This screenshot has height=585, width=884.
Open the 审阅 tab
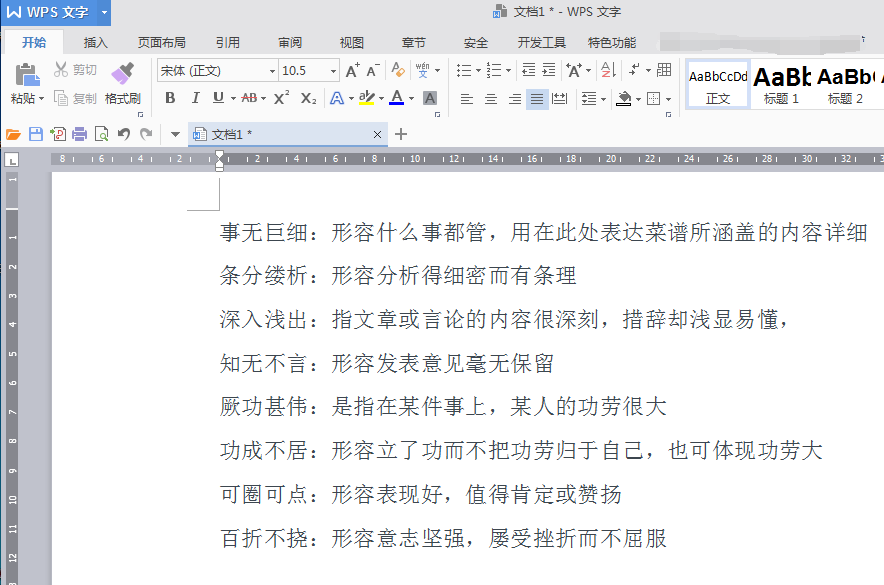click(290, 42)
